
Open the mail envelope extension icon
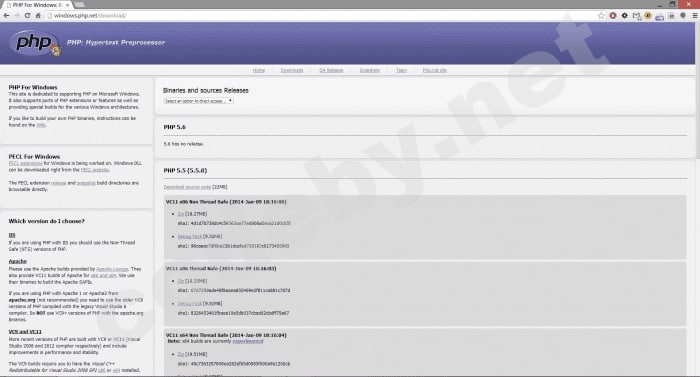636,16
